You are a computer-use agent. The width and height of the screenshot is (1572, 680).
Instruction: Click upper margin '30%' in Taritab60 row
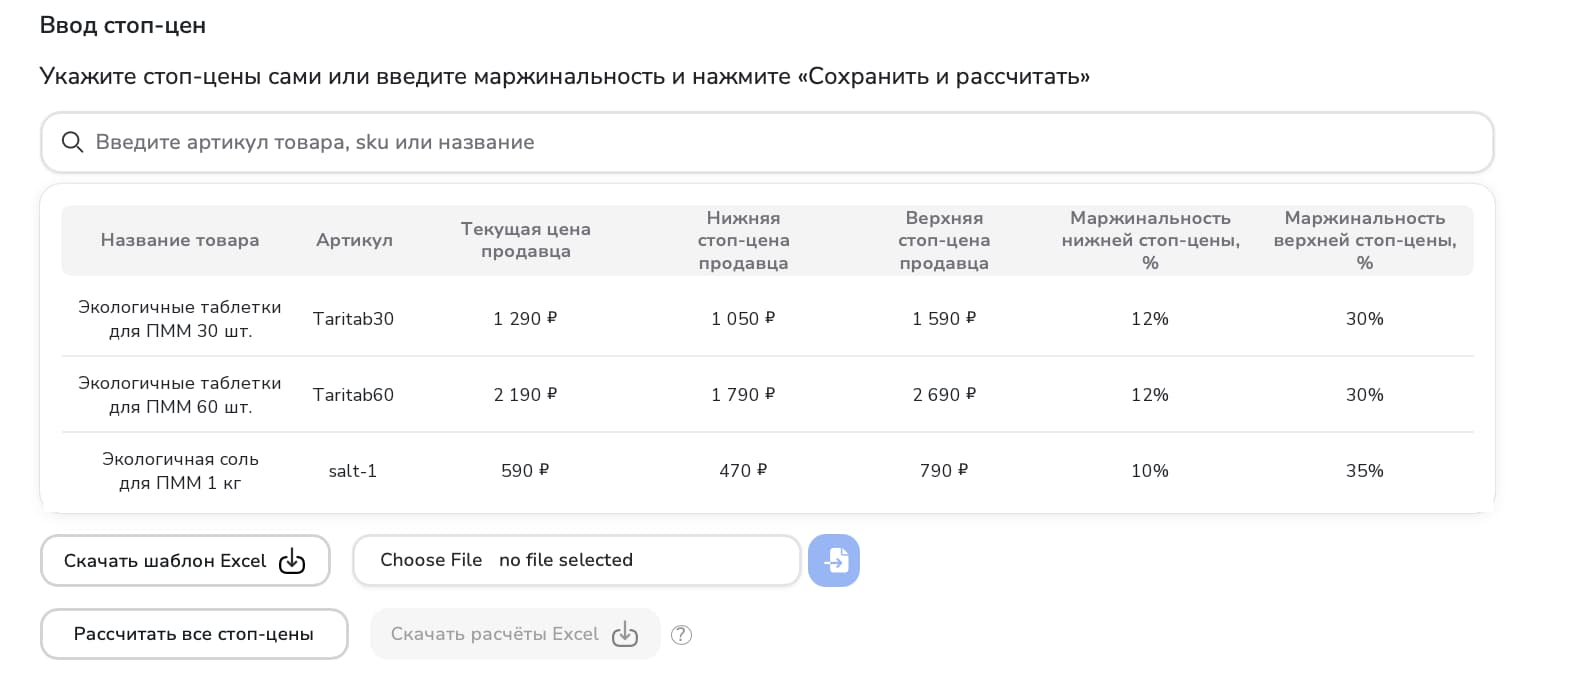coord(1365,395)
